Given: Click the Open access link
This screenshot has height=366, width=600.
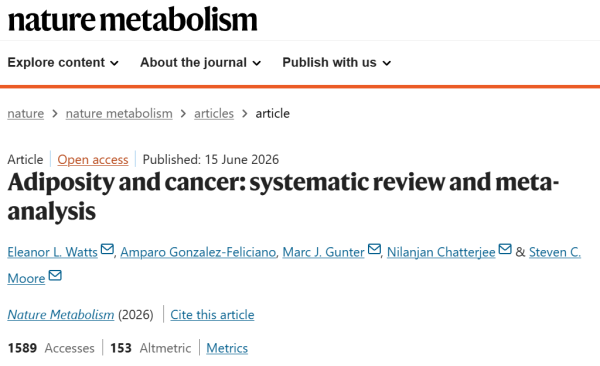Looking at the screenshot, I should pyautogui.click(x=93, y=160).
